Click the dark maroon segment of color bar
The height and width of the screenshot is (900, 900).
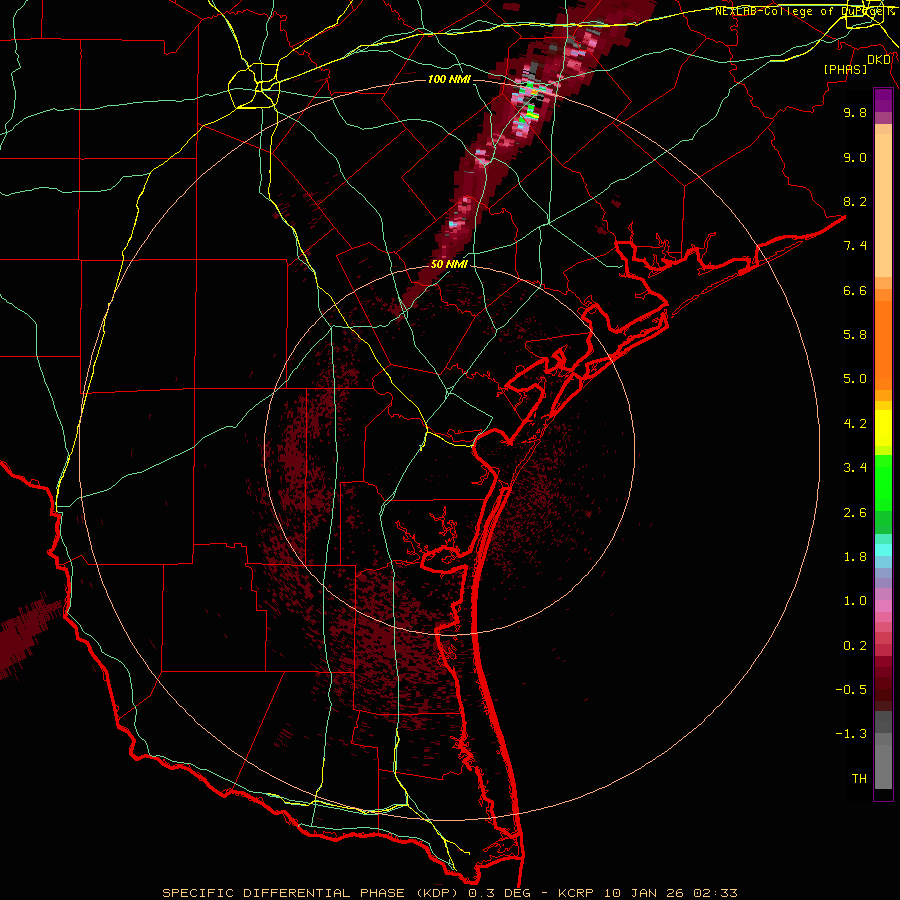pos(883,689)
